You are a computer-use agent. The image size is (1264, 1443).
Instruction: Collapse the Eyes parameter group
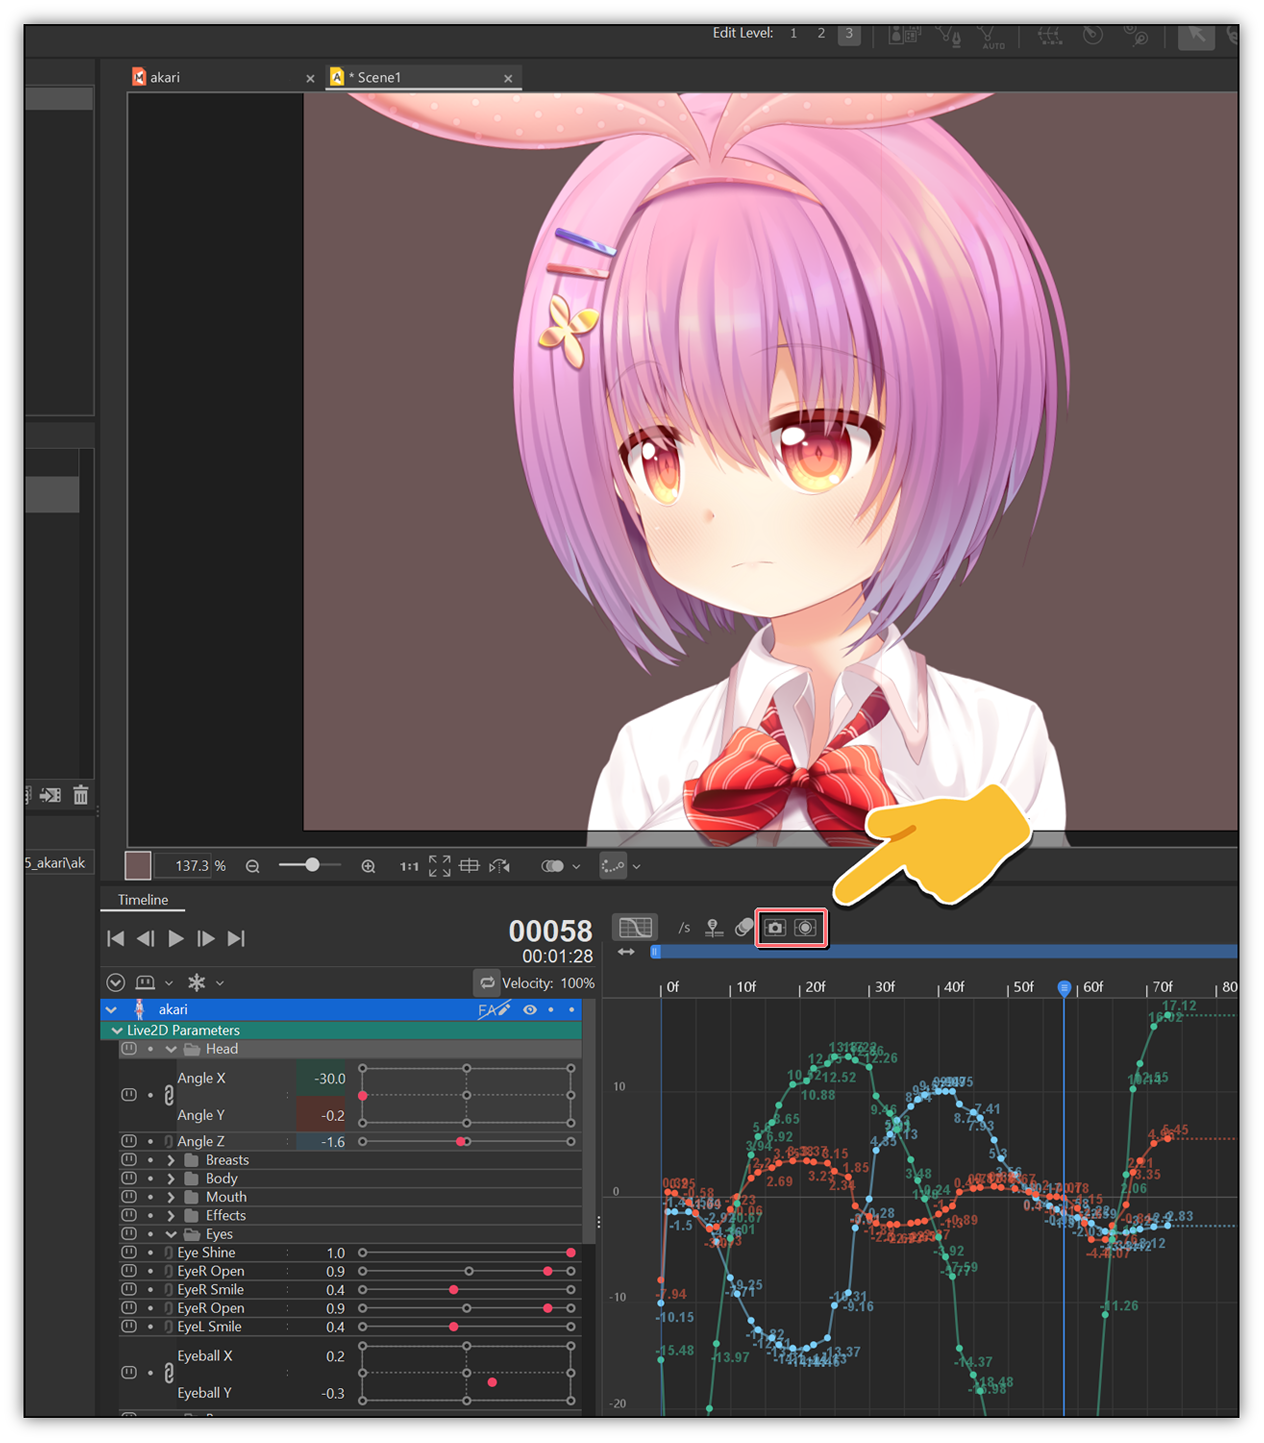(x=170, y=1234)
